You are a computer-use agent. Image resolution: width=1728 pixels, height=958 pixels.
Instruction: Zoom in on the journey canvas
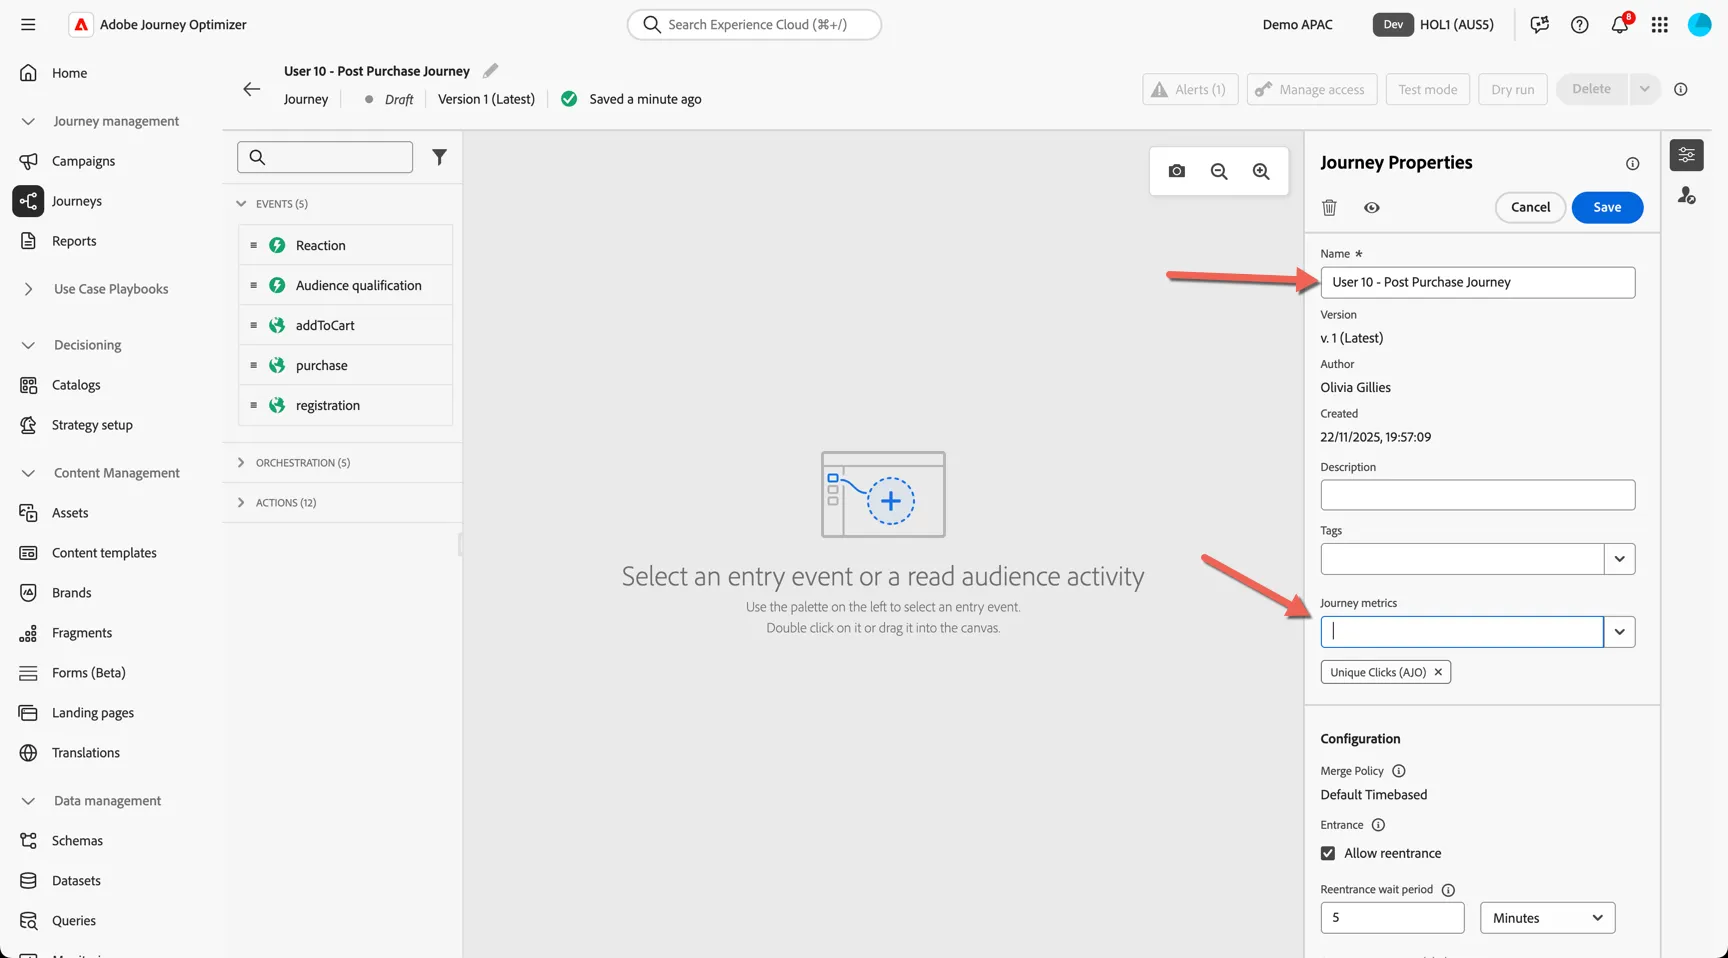coord(1261,171)
